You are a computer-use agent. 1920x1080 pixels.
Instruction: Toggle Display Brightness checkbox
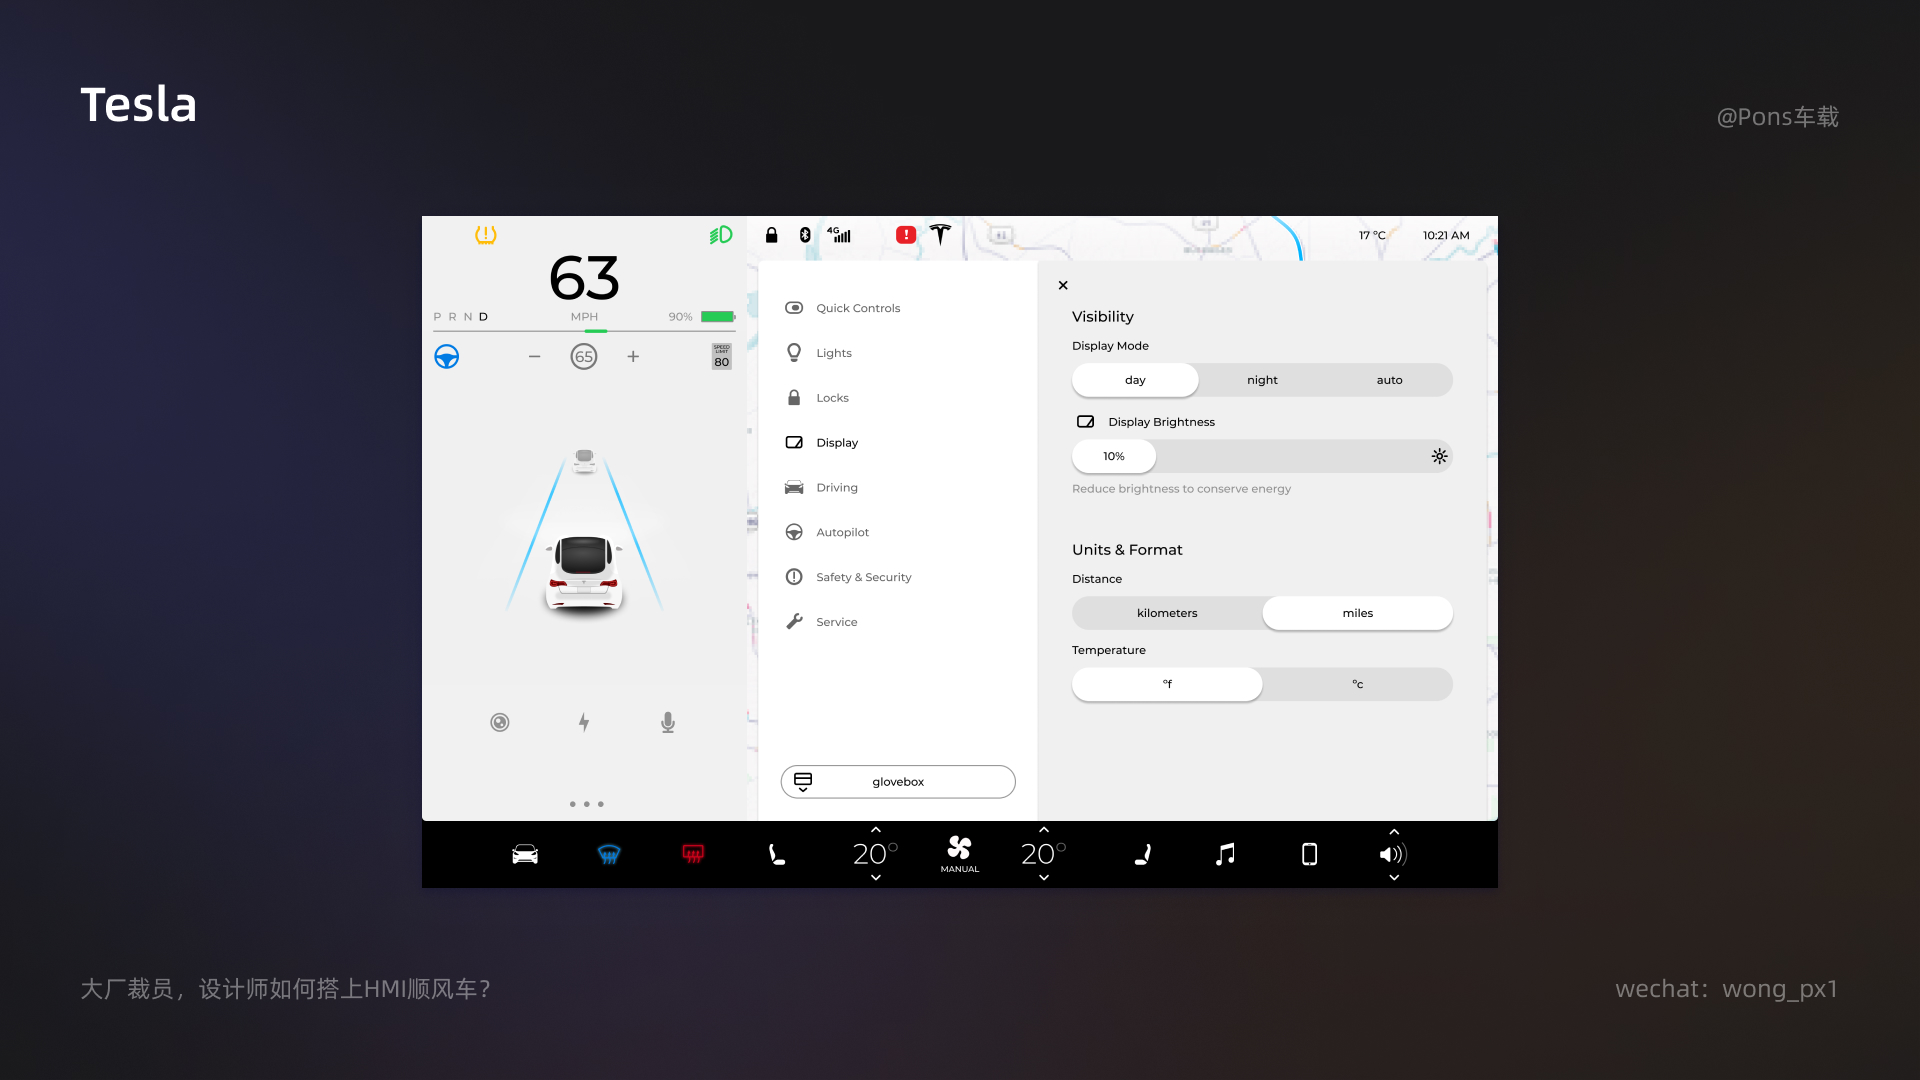(1085, 421)
